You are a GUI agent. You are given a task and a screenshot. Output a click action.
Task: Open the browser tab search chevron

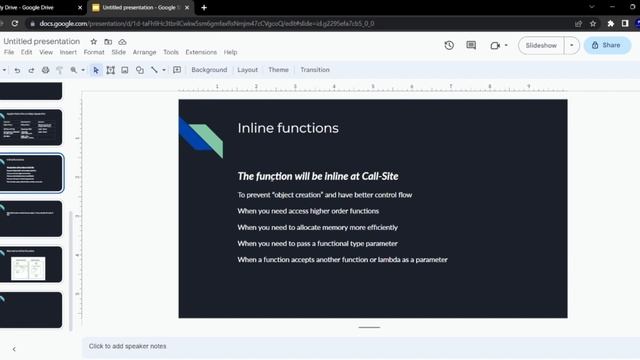click(x=591, y=7)
